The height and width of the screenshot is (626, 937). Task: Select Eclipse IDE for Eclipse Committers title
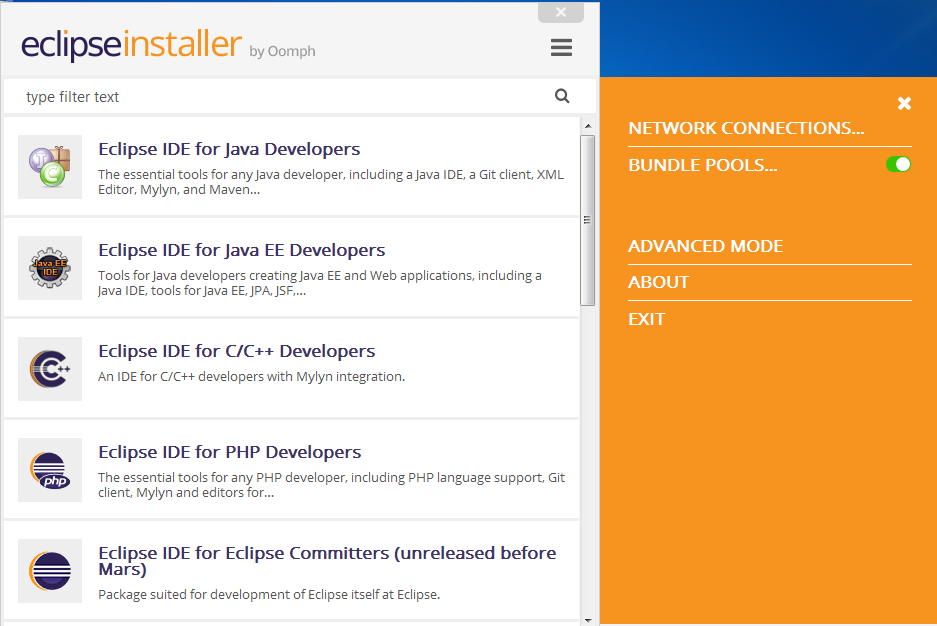pyautogui.click(x=327, y=561)
